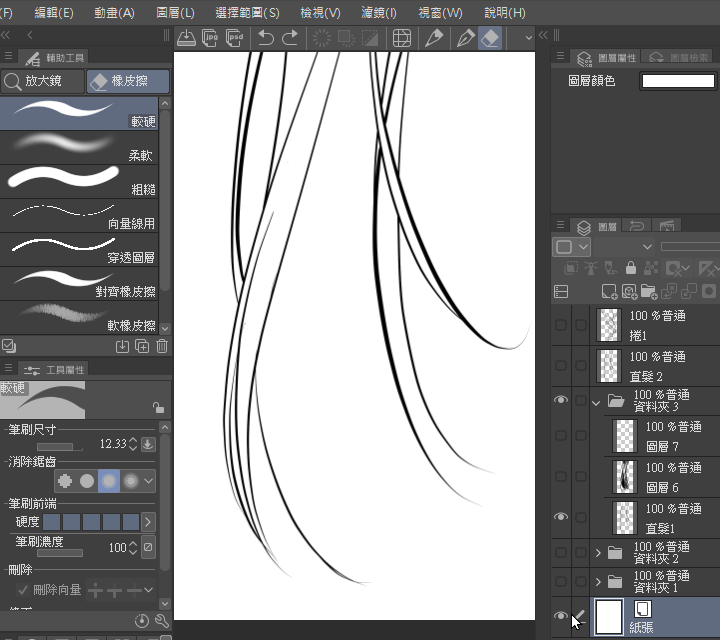720x640 pixels.
Task: Select the 放大鏡 tool button
Action: [43, 81]
